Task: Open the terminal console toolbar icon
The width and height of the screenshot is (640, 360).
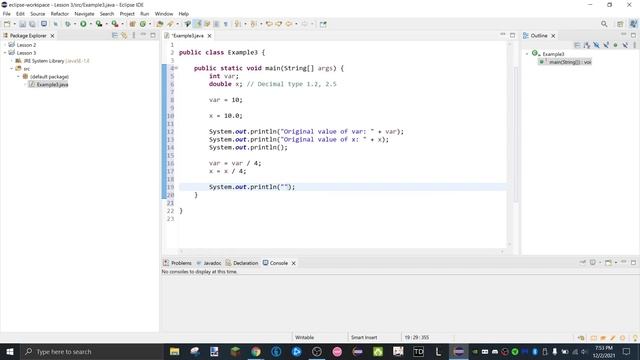Action: pos(44,24)
